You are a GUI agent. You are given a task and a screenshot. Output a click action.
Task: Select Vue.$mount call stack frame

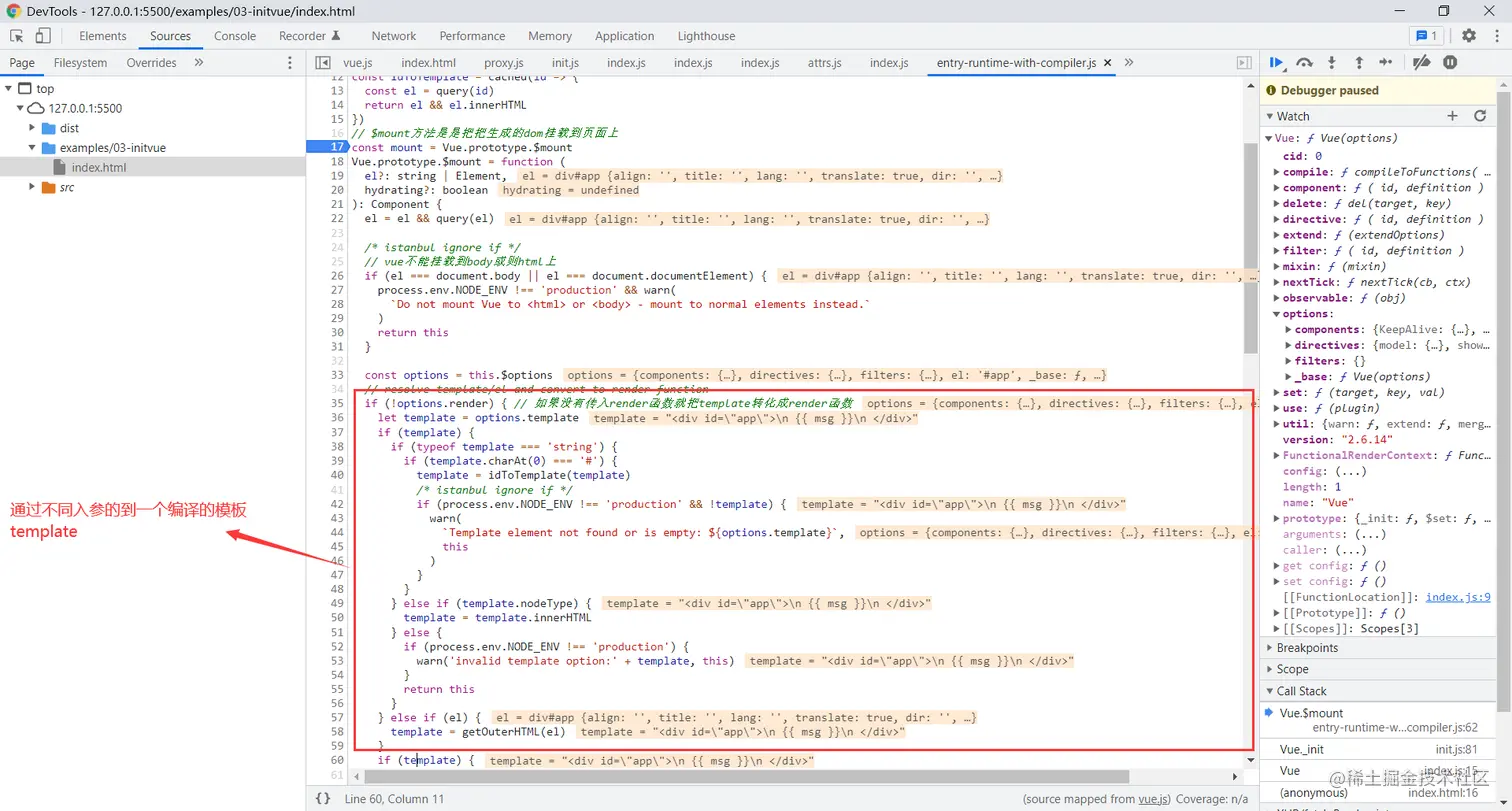[x=1378, y=720]
